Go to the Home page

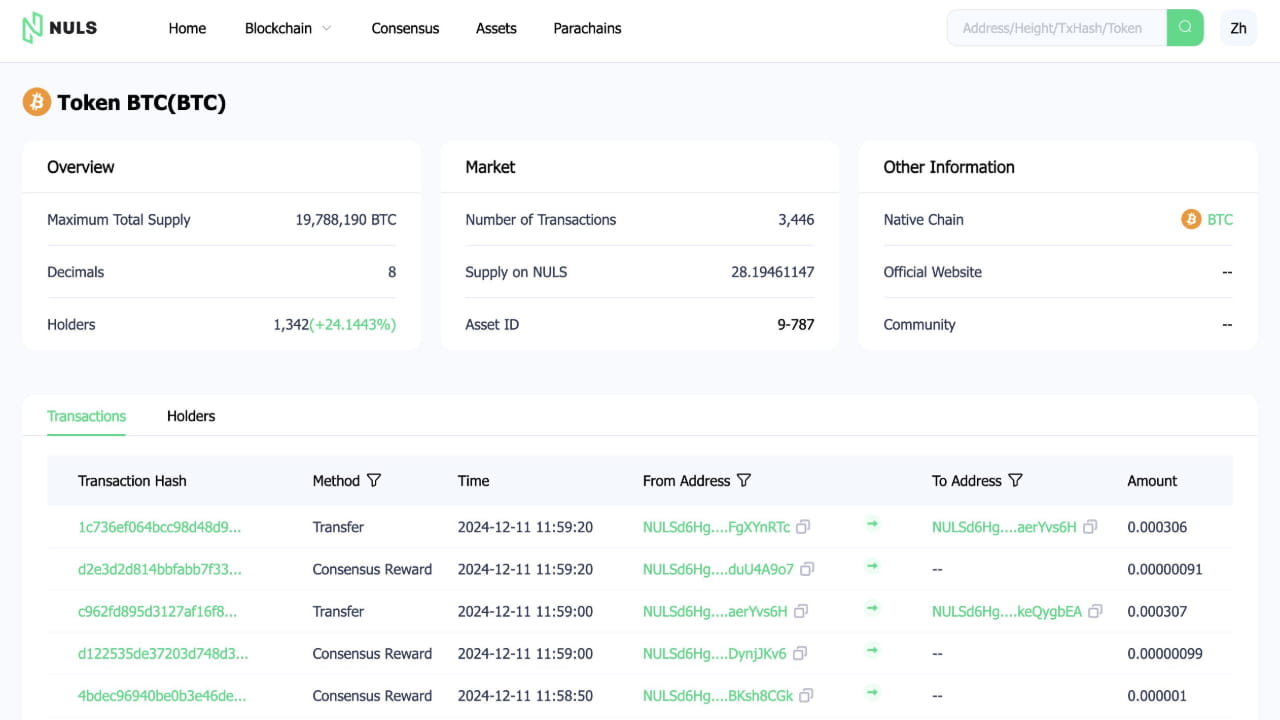187,28
